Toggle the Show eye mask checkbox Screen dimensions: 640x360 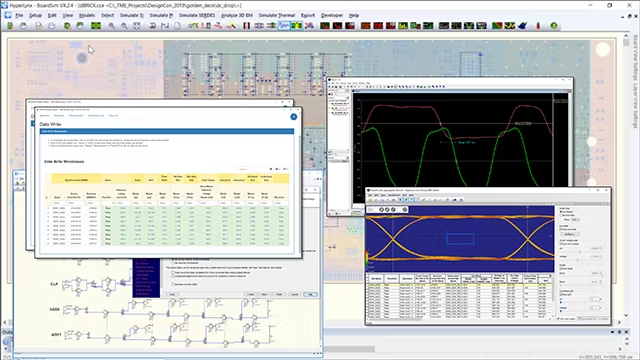click(x=561, y=229)
